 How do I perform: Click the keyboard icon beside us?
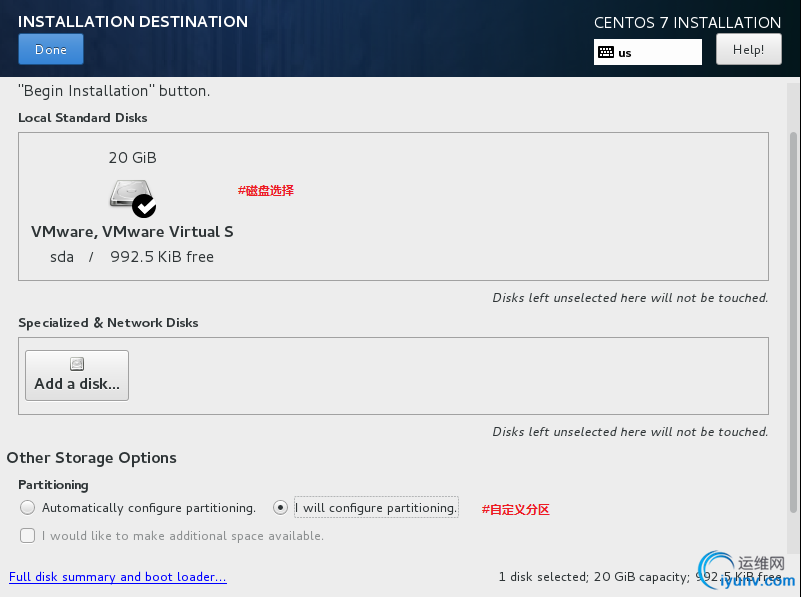tap(606, 52)
